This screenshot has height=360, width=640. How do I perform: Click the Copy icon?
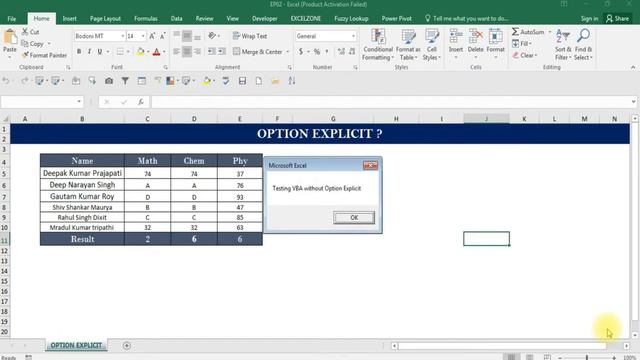coord(25,43)
